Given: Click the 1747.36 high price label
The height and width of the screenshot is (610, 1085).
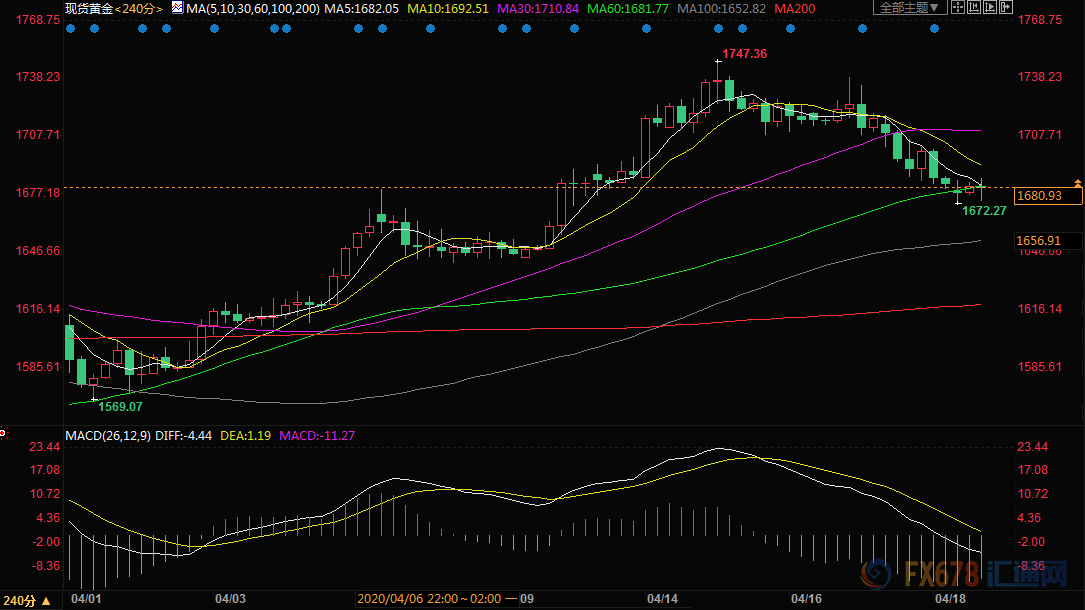Looking at the screenshot, I should point(744,54).
